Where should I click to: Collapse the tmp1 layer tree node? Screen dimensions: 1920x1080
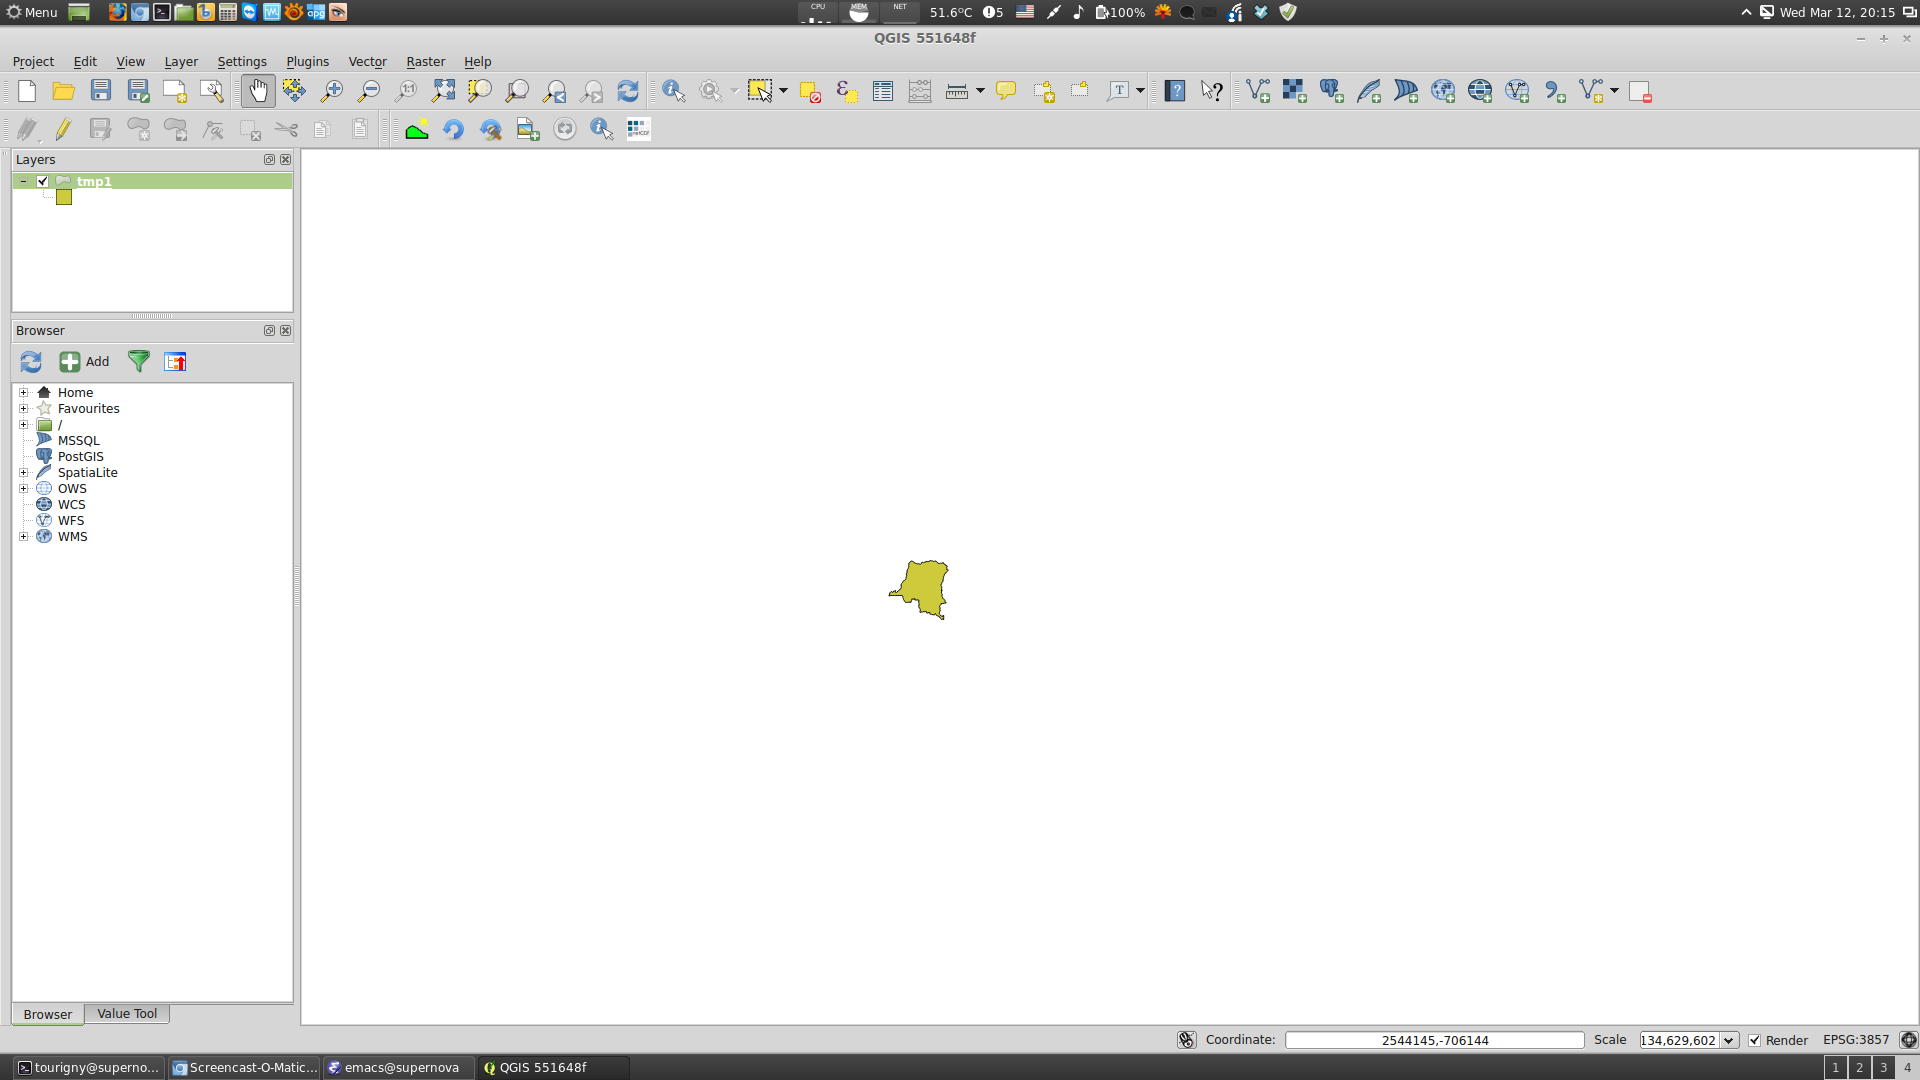pyautogui.click(x=23, y=181)
